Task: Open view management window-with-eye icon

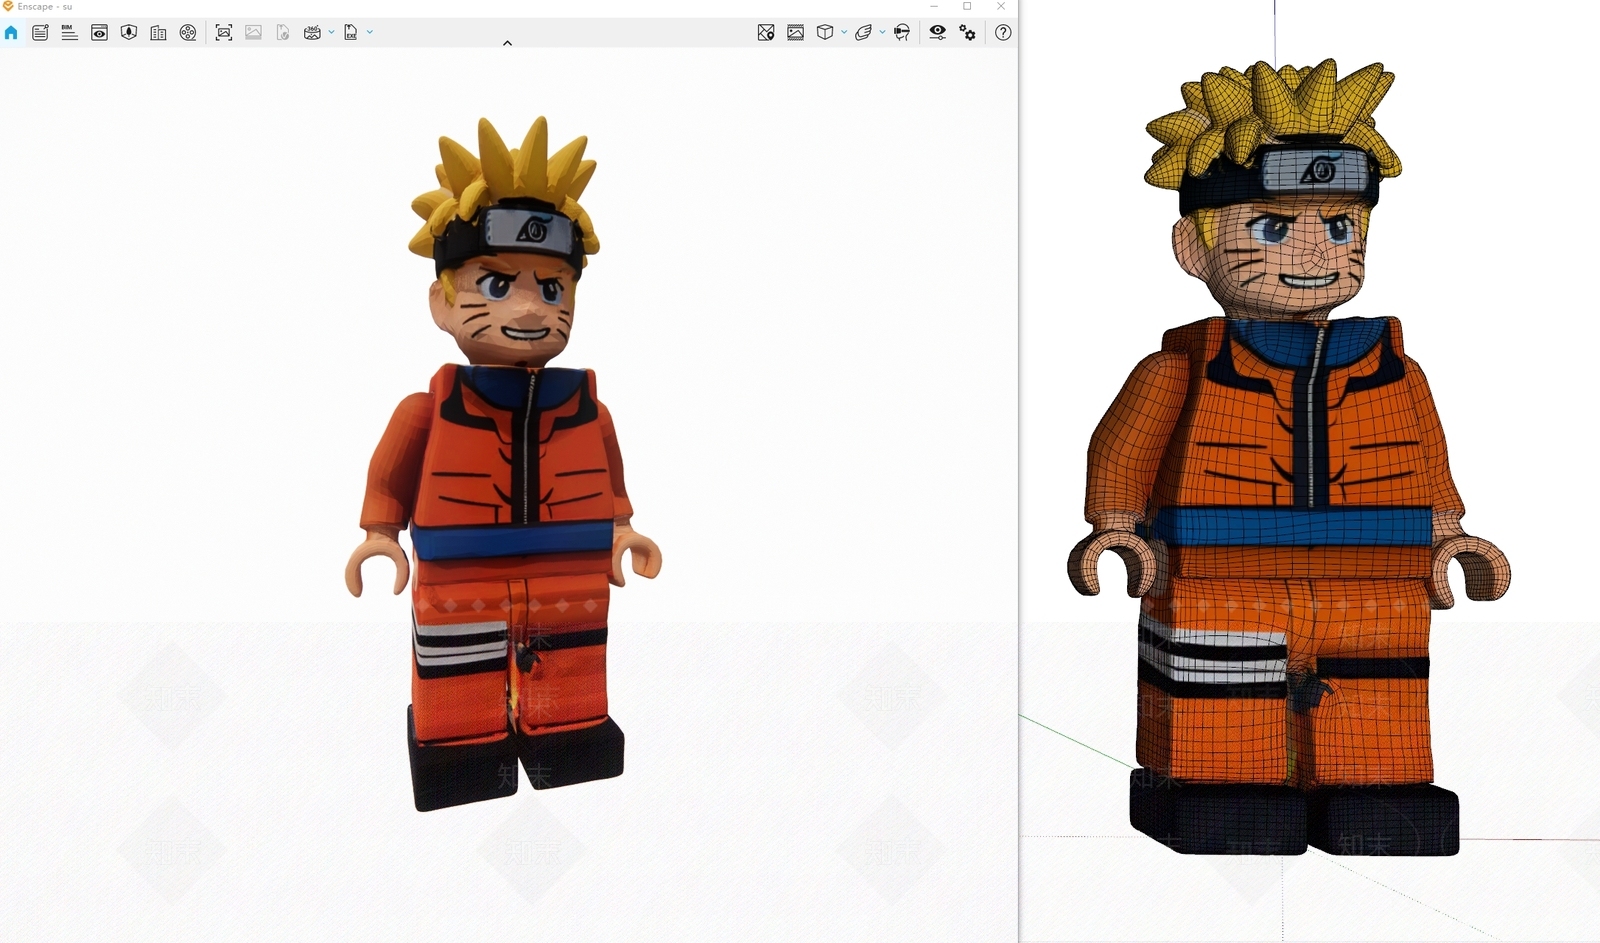Action: coord(99,33)
